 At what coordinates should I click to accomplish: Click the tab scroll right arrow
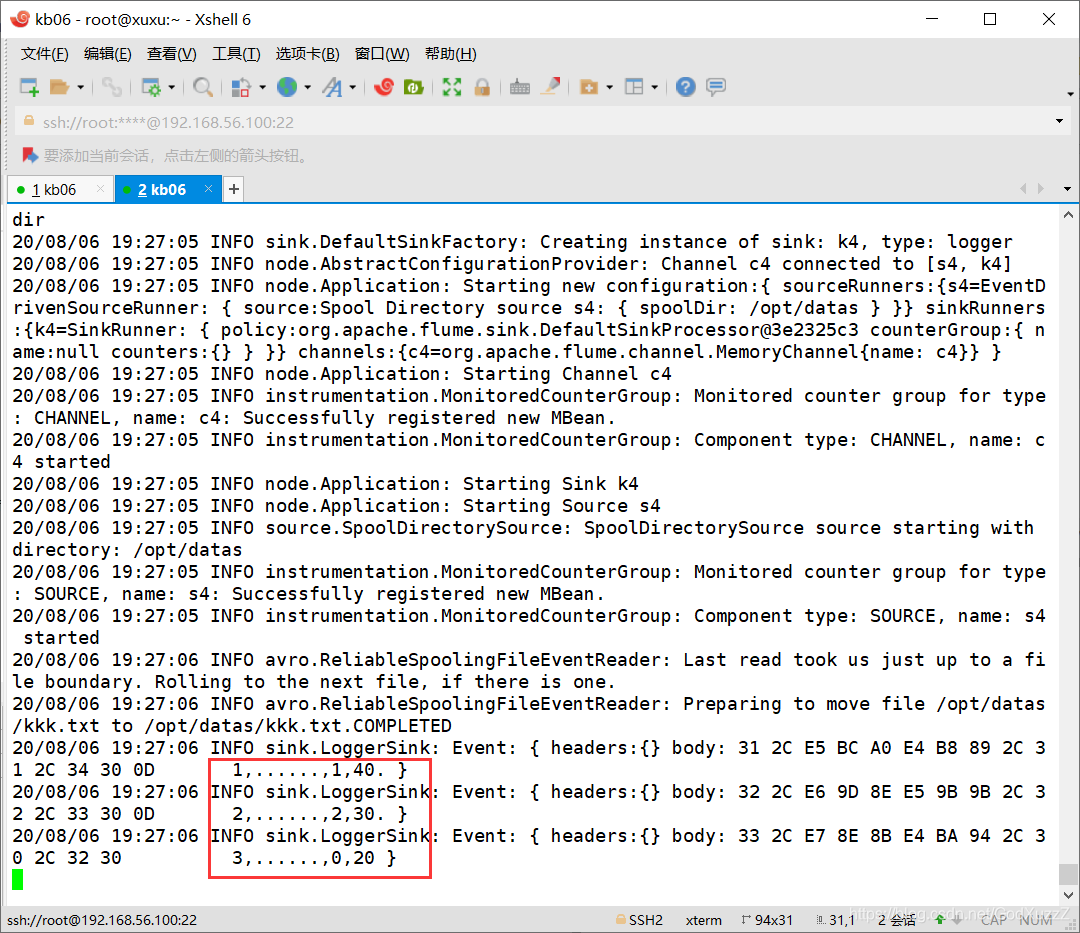1041,189
